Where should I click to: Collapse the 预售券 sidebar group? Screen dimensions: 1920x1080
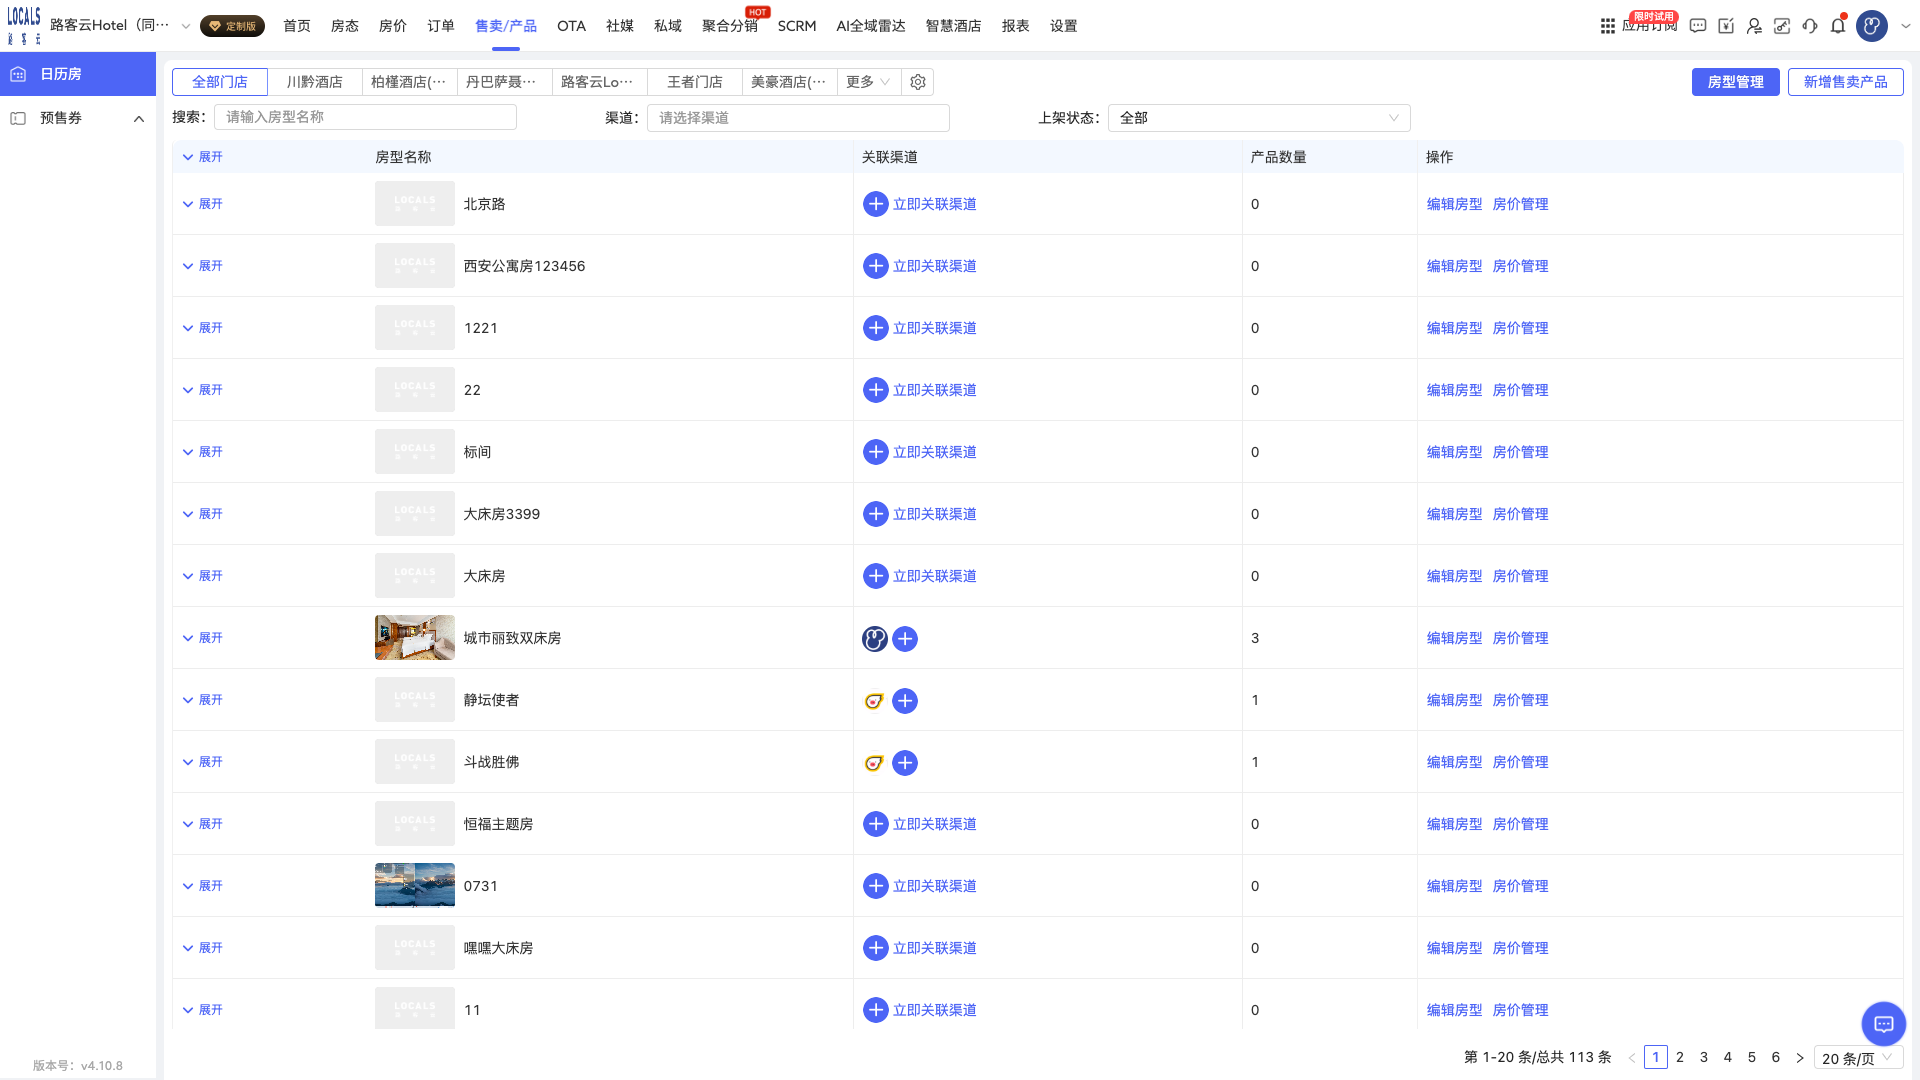tap(139, 119)
